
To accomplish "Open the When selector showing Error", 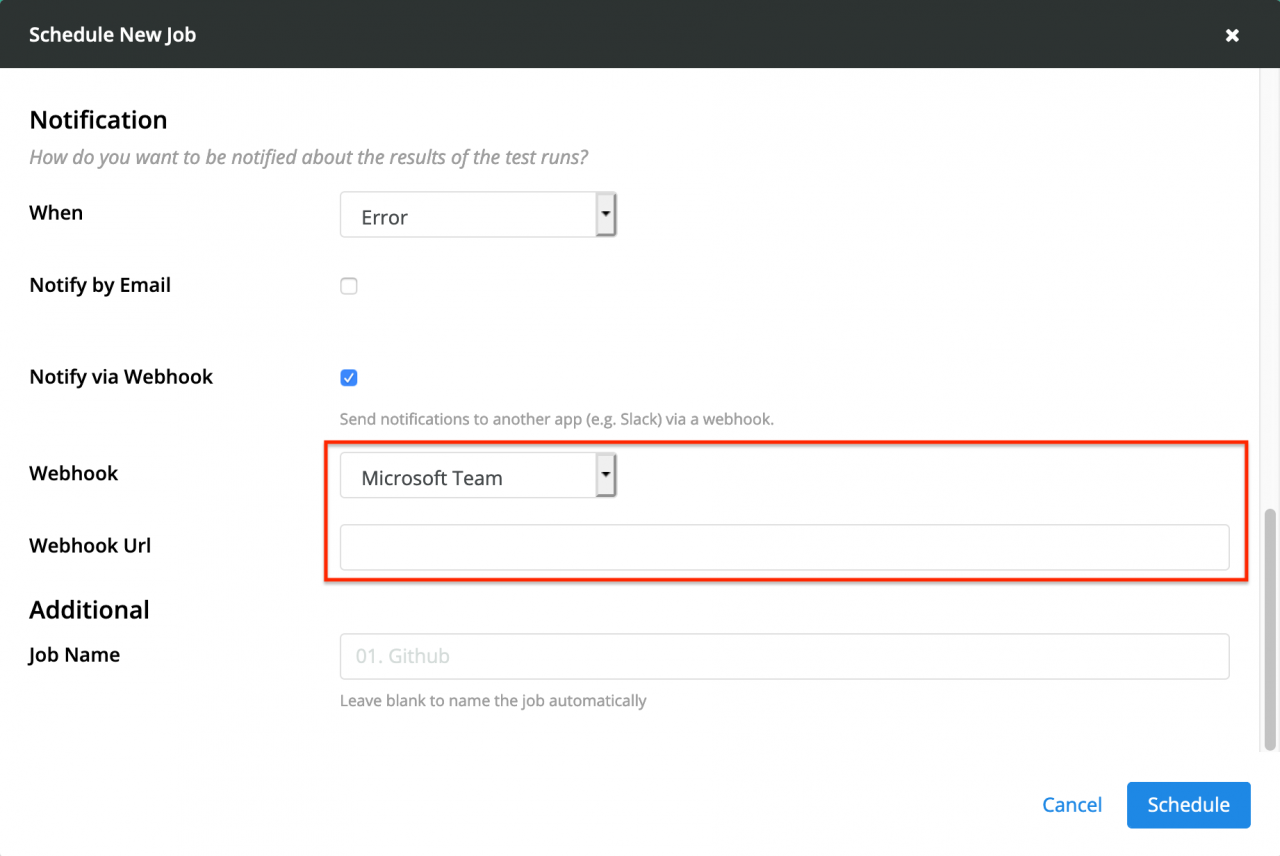I will pyautogui.click(x=468, y=216).
